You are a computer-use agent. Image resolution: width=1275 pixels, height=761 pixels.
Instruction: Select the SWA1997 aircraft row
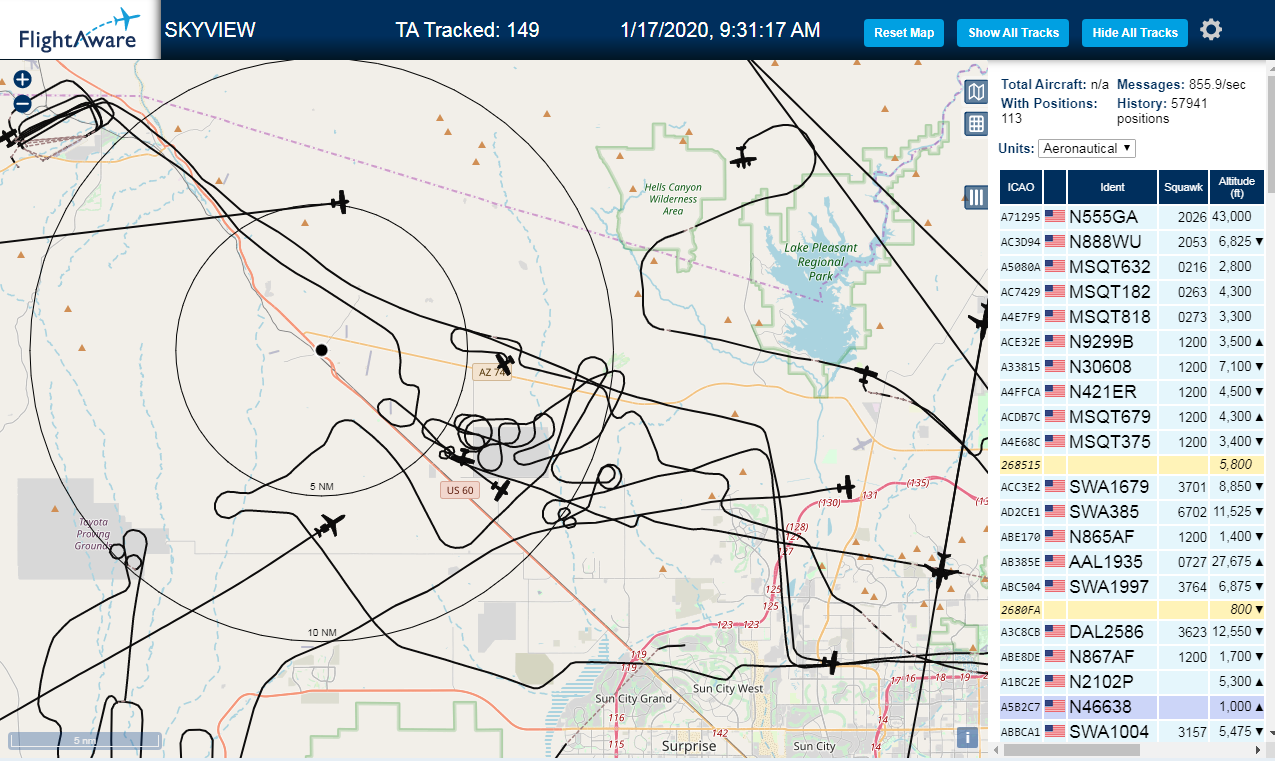coord(1132,586)
